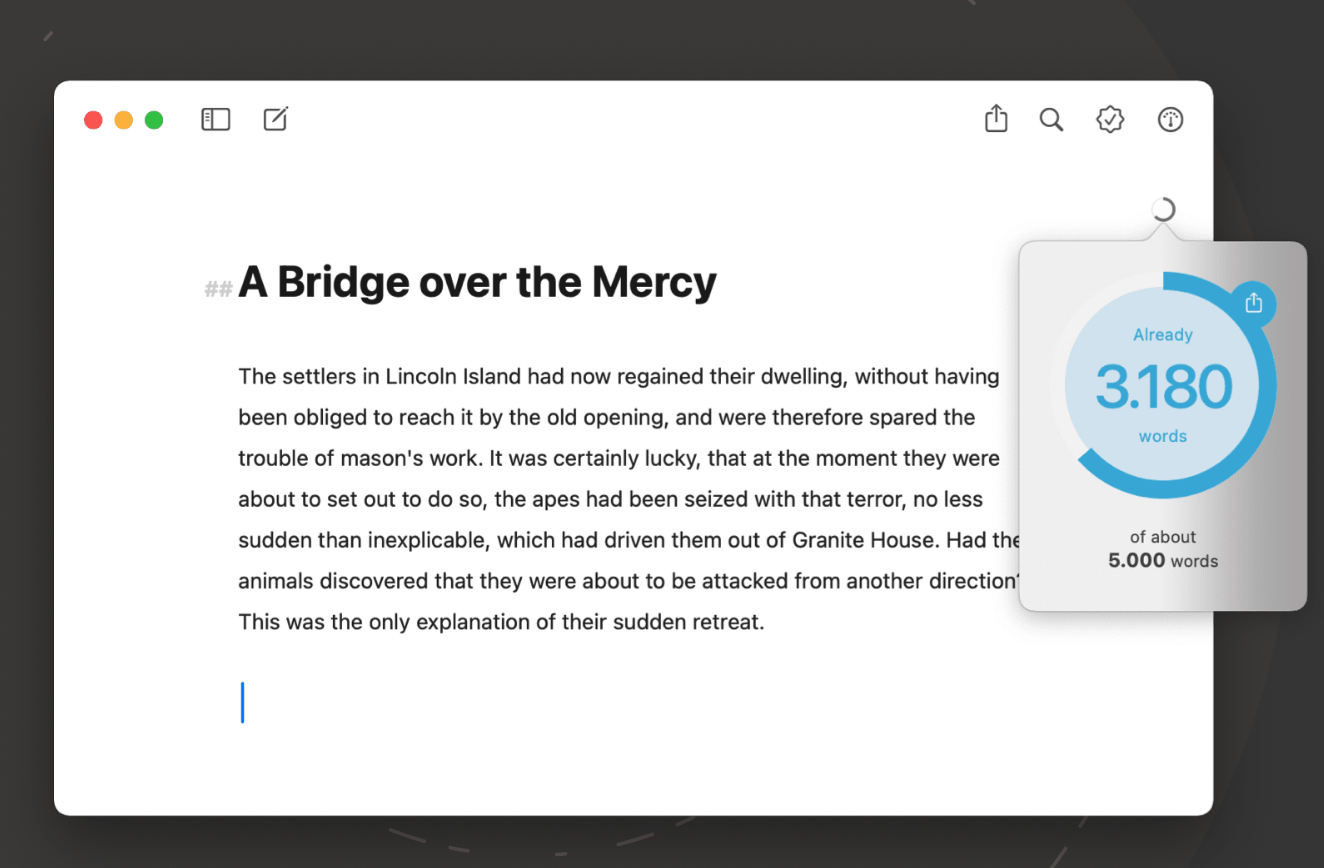Open the toolbar share and export icon
The width and height of the screenshot is (1324, 868).
996,120
